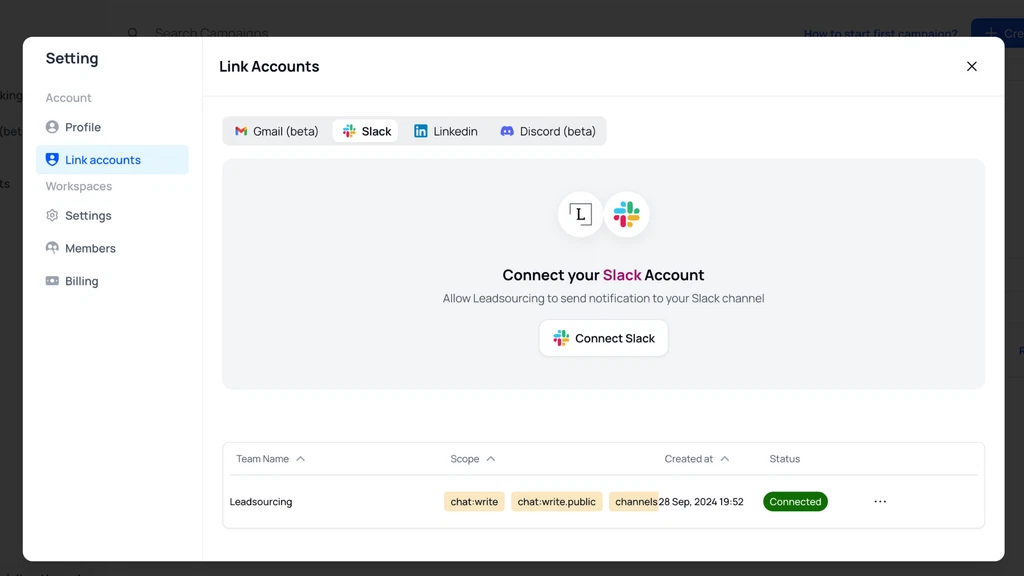Click the Profile user icon in sidebar
Viewport: 1024px width, 576px height.
click(52, 127)
